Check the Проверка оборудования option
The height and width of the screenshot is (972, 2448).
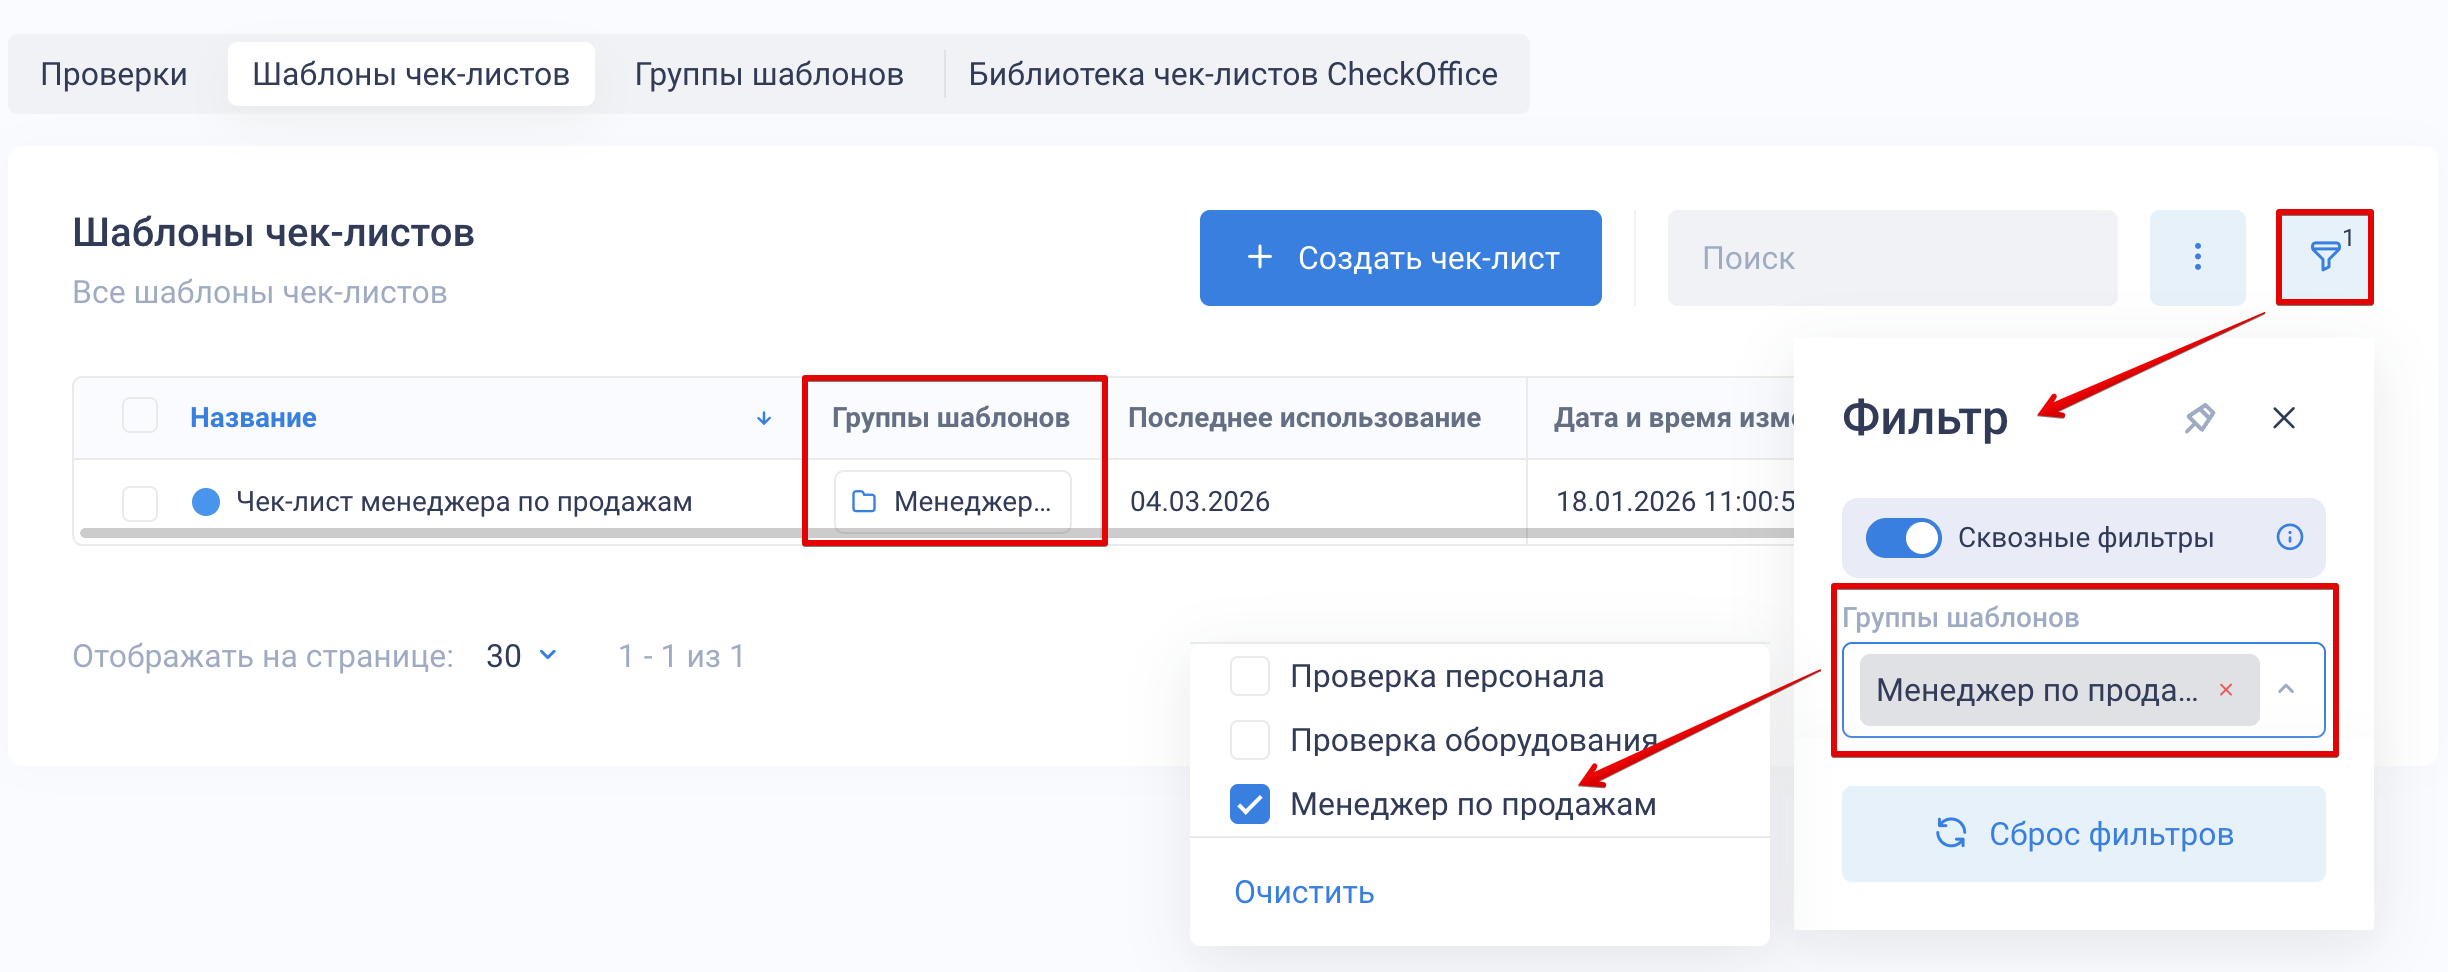point(1250,740)
